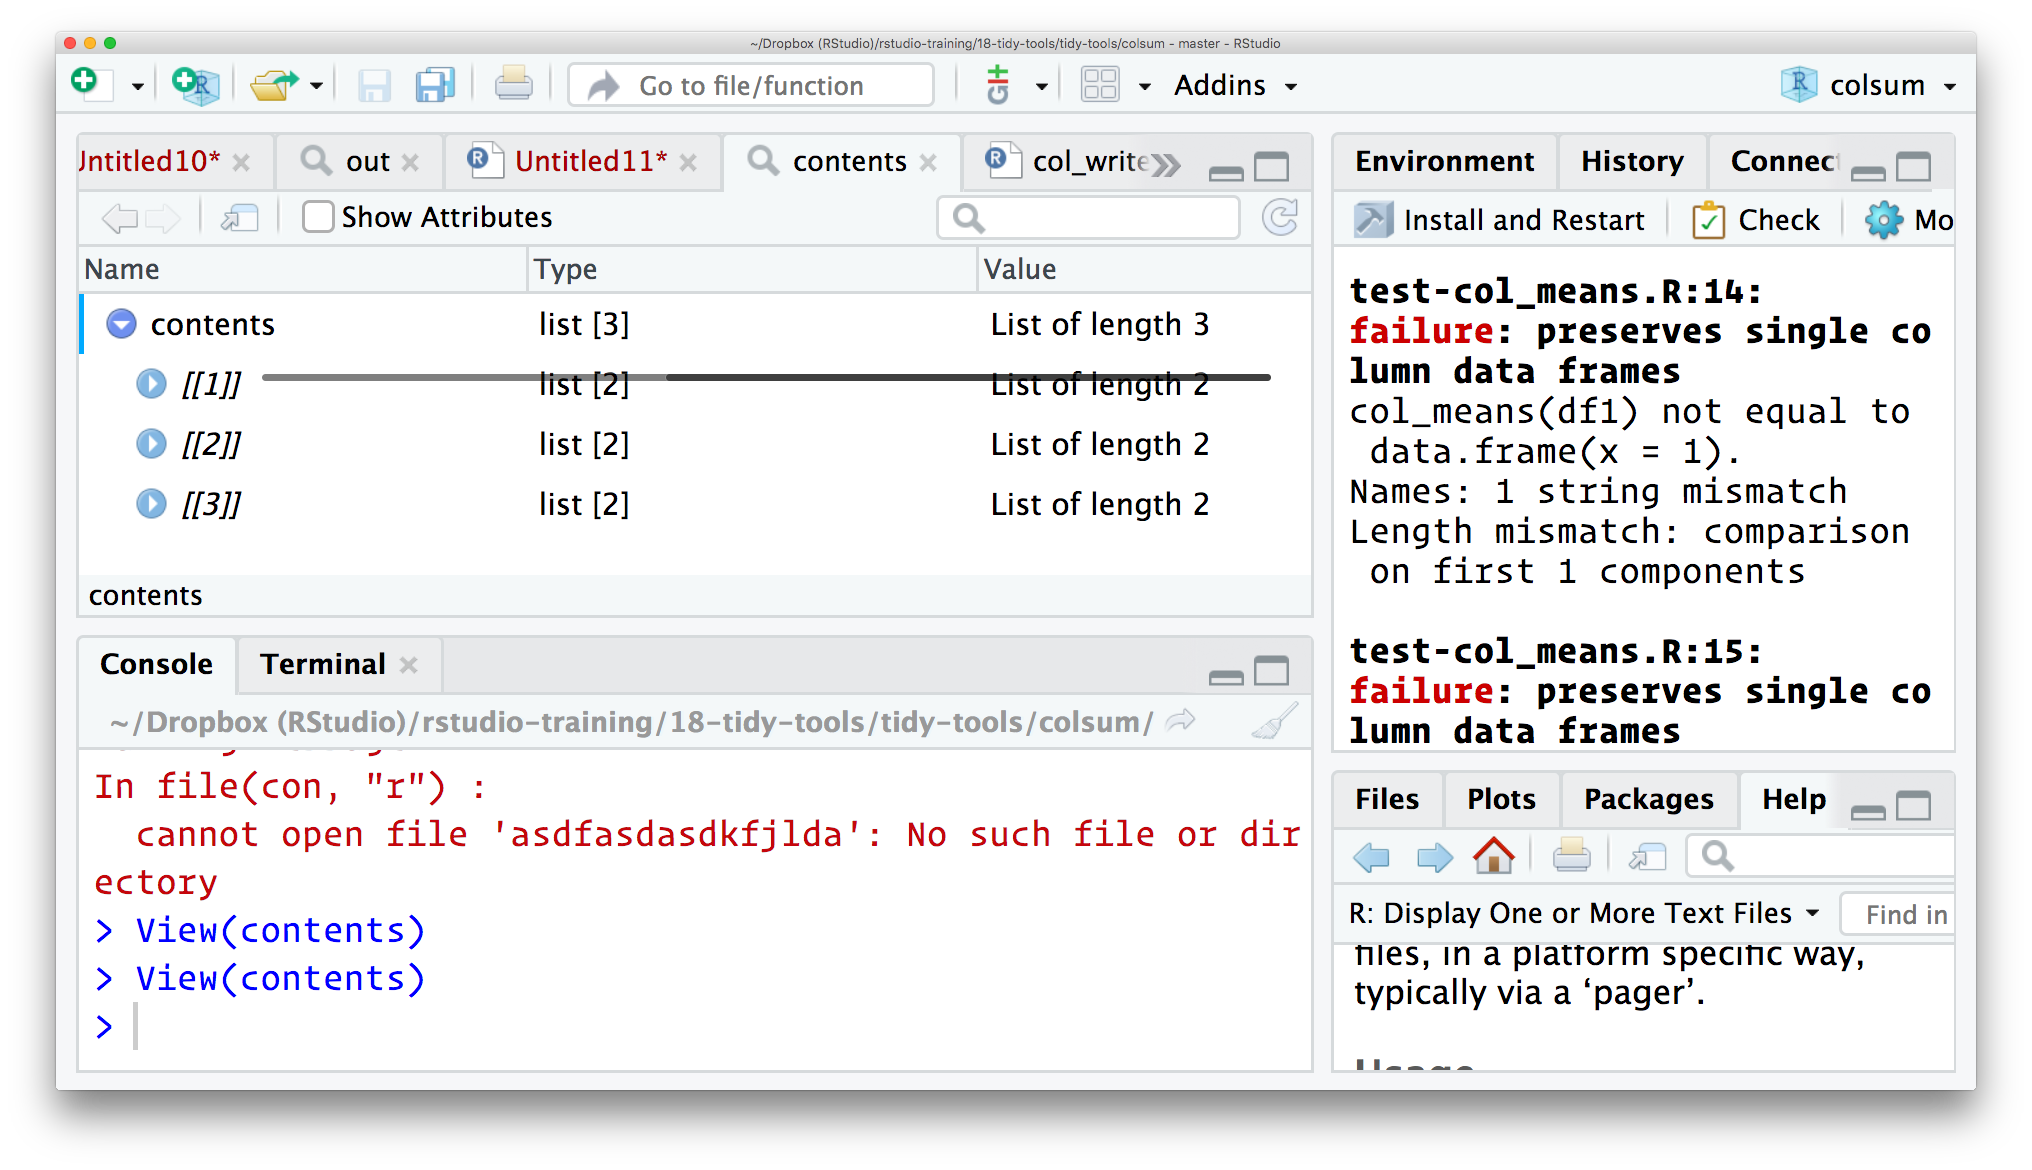Expand the [[1]] list entry
The height and width of the screenshot is (1170, 2032).
(x=150, y=383)
